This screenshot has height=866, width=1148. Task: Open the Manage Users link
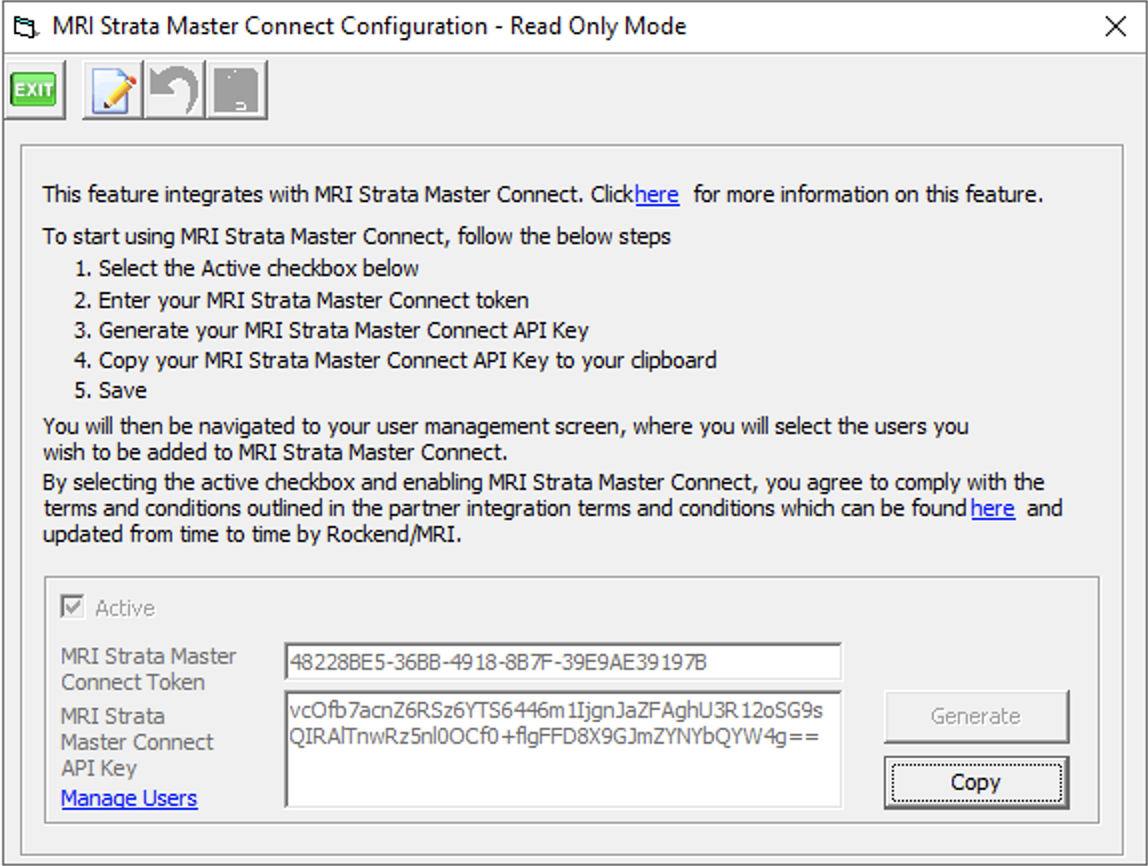(129, 798)
